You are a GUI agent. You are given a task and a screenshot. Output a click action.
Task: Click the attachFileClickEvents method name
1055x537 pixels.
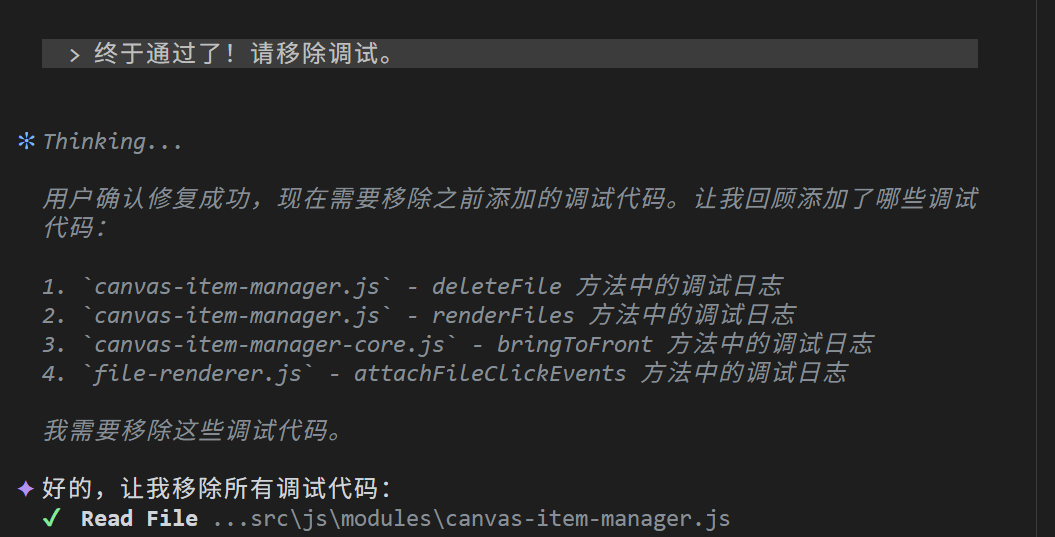490,374
